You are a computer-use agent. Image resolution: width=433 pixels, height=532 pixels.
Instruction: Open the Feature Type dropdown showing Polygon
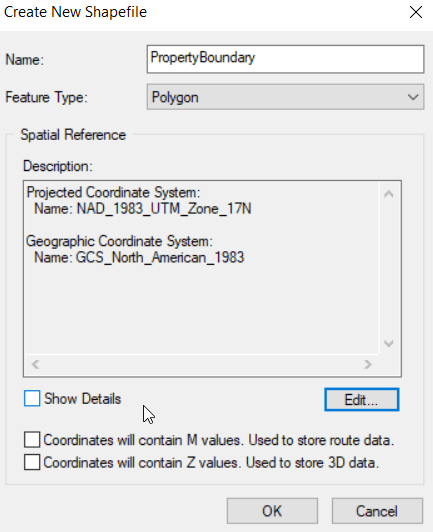point(285,97)
